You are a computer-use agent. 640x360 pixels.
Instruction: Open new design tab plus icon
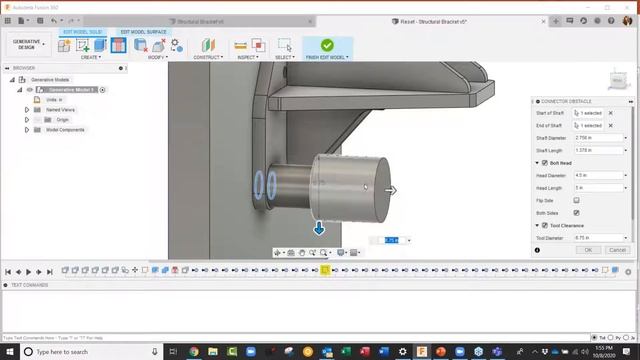(556, 21)
